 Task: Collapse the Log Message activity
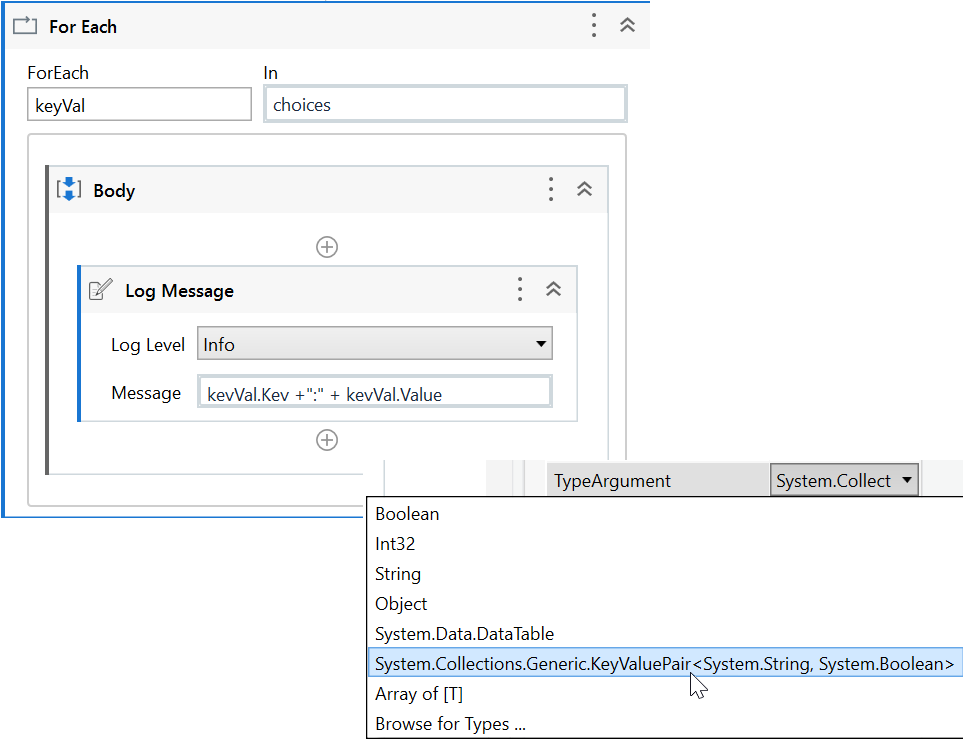click(553, 290)
